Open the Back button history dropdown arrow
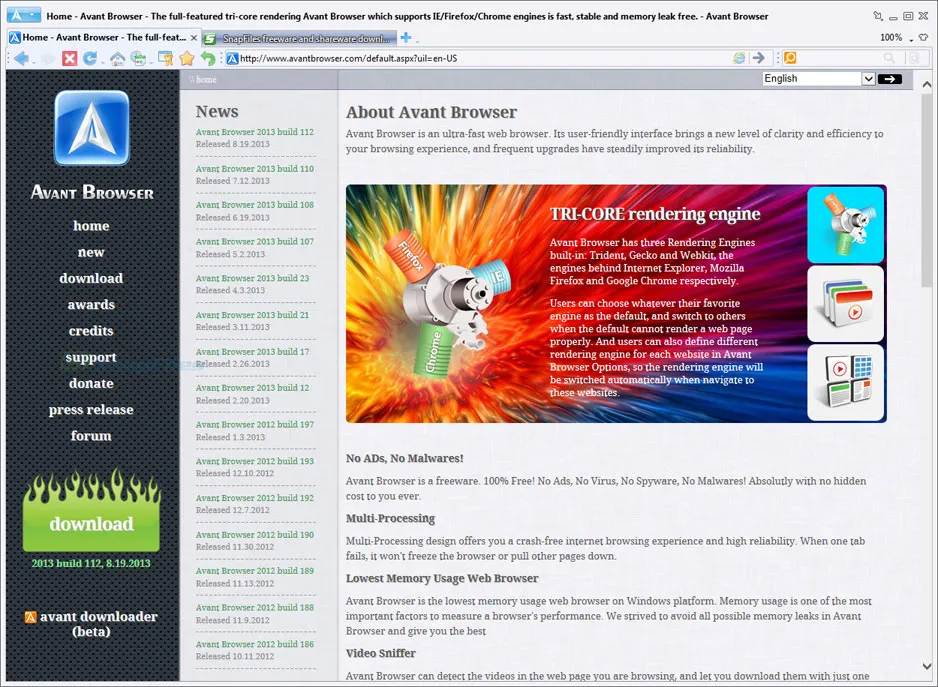The height and width of the screenshot is (687, 938). (x=33, y=60)
